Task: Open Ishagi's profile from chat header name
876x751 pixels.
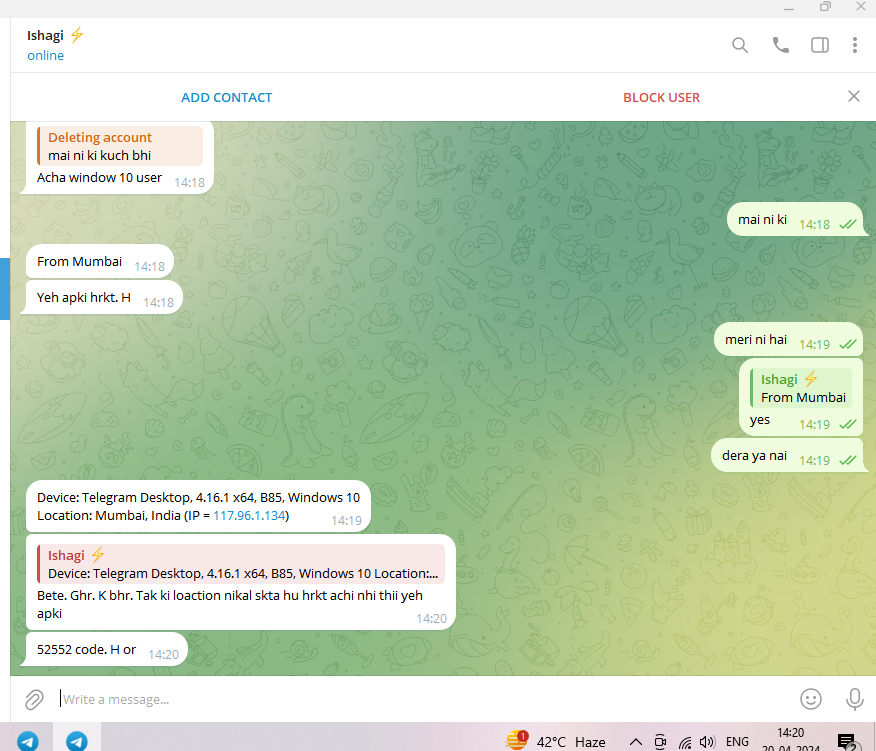Action: point(45,35)
